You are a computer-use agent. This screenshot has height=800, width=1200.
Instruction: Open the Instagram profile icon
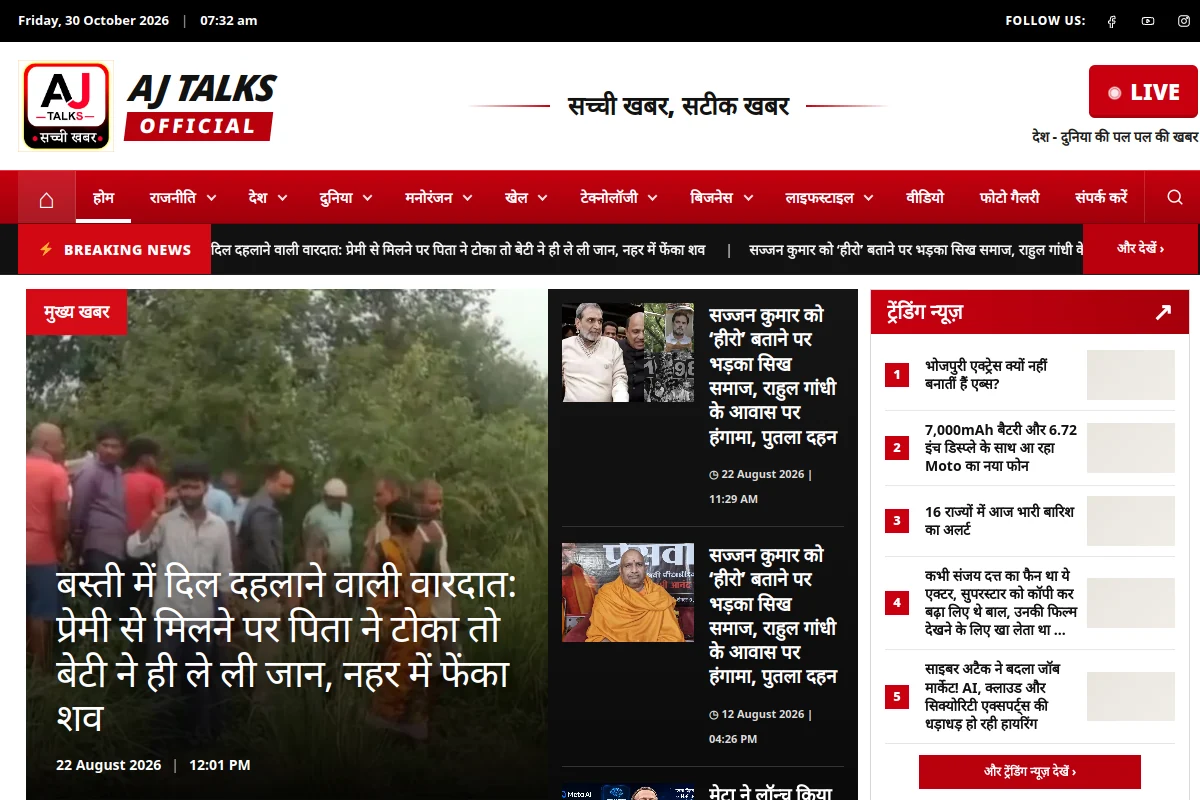(1184, 21)
